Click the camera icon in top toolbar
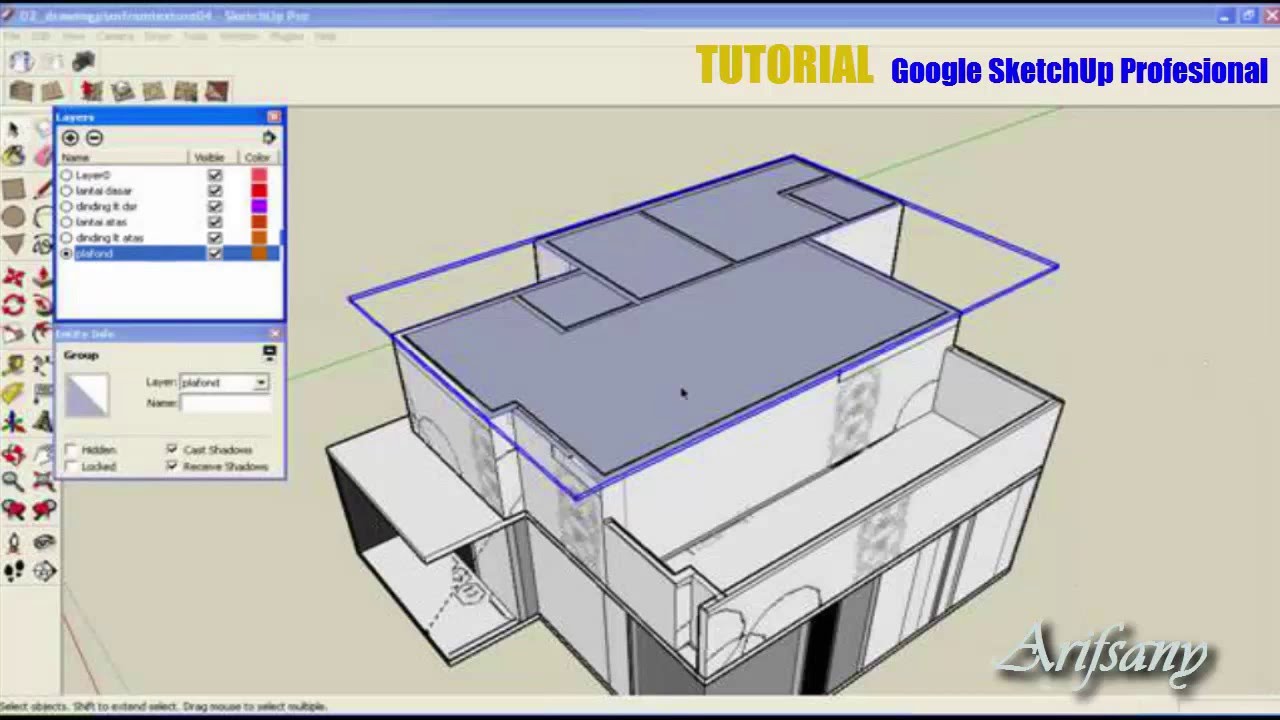Screen dimensions: 1280x720 (83, 61)
